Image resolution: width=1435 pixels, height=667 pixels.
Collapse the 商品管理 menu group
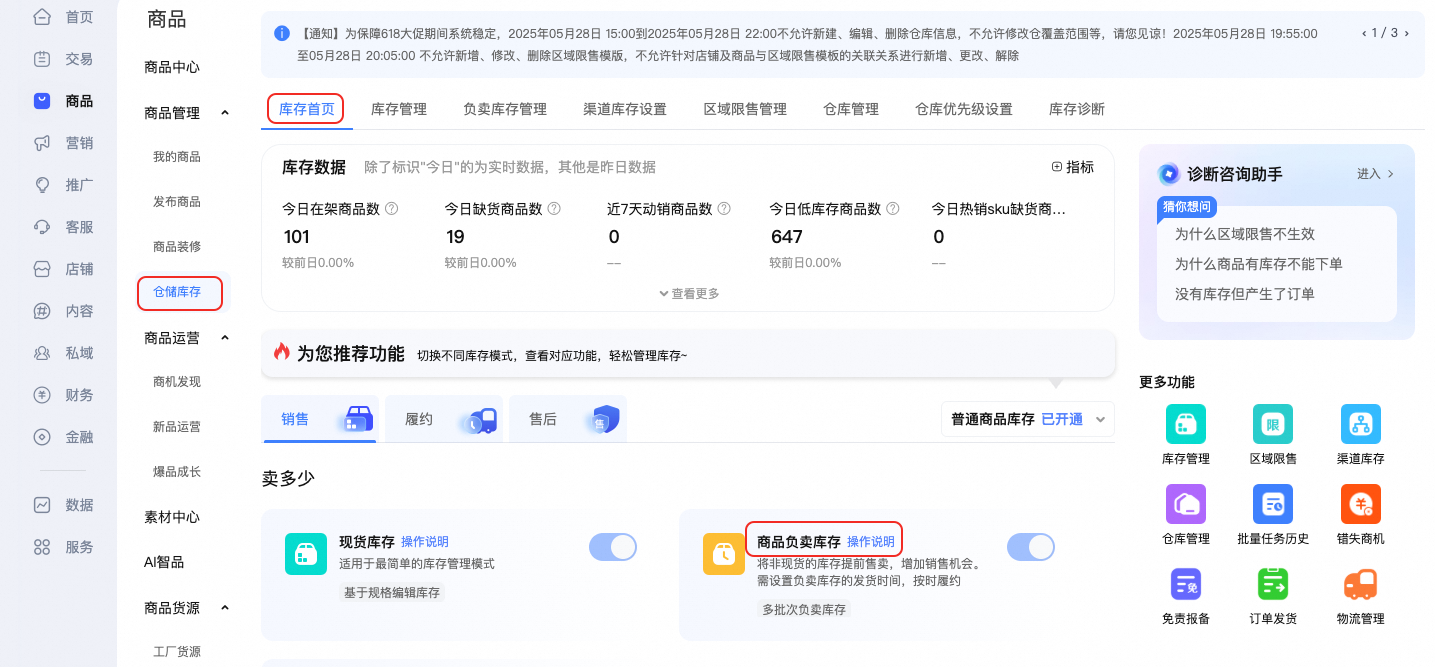(x=225, y=113)
